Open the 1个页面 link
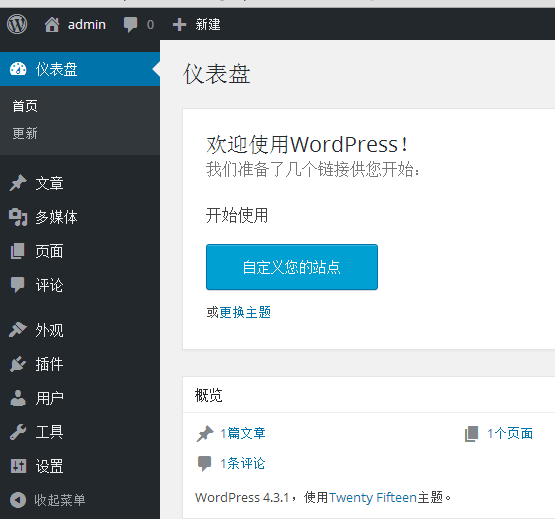 coord(510,433)
